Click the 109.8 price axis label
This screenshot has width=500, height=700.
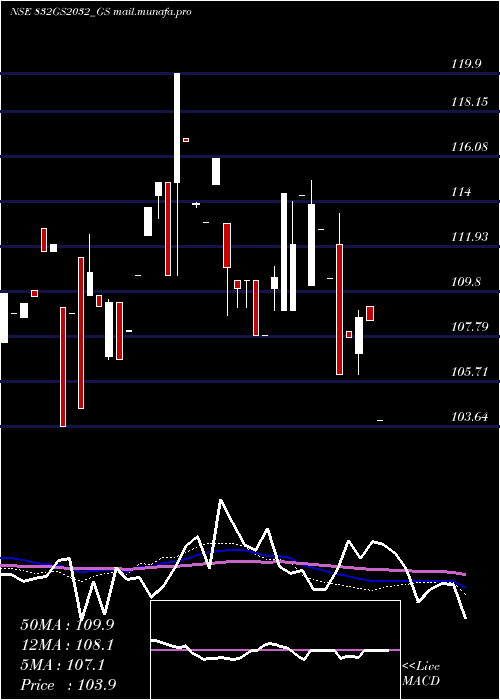466,282
